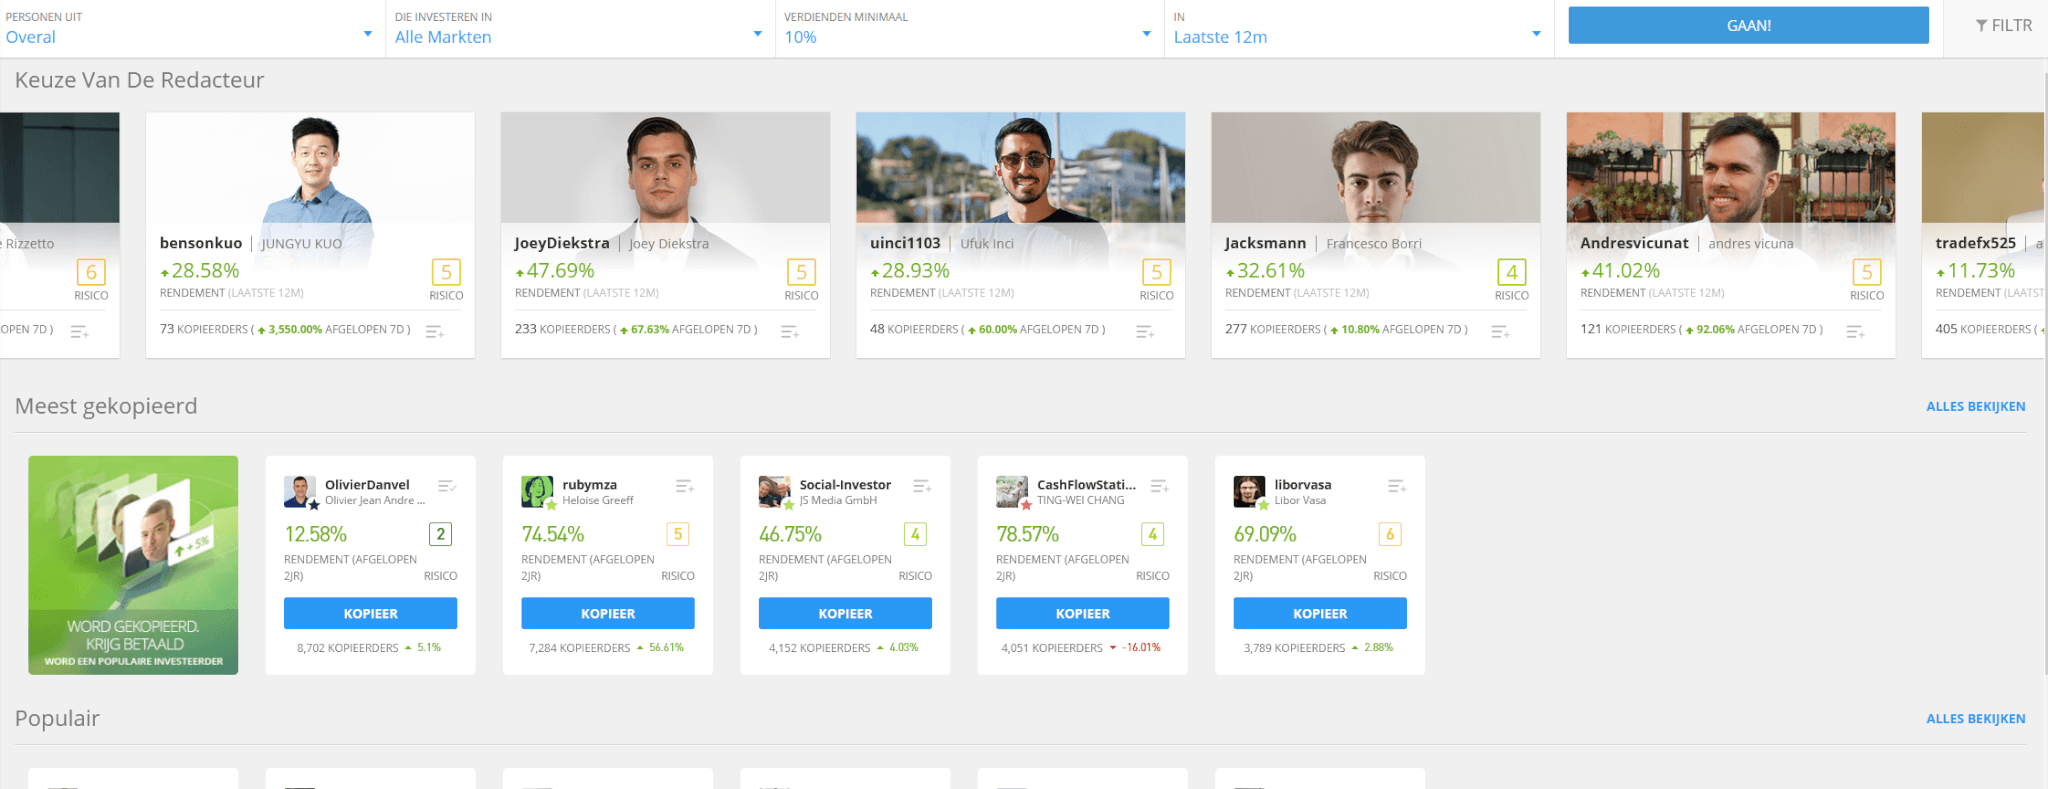View all under Populair
The image size is (2048, 789).
[x=1976, y=719]
